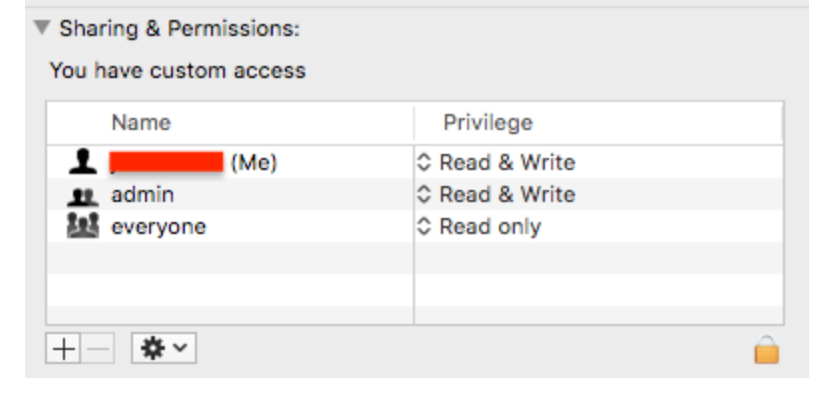
Task: Click the plus button to add a user
Action: tap(63, 348)
